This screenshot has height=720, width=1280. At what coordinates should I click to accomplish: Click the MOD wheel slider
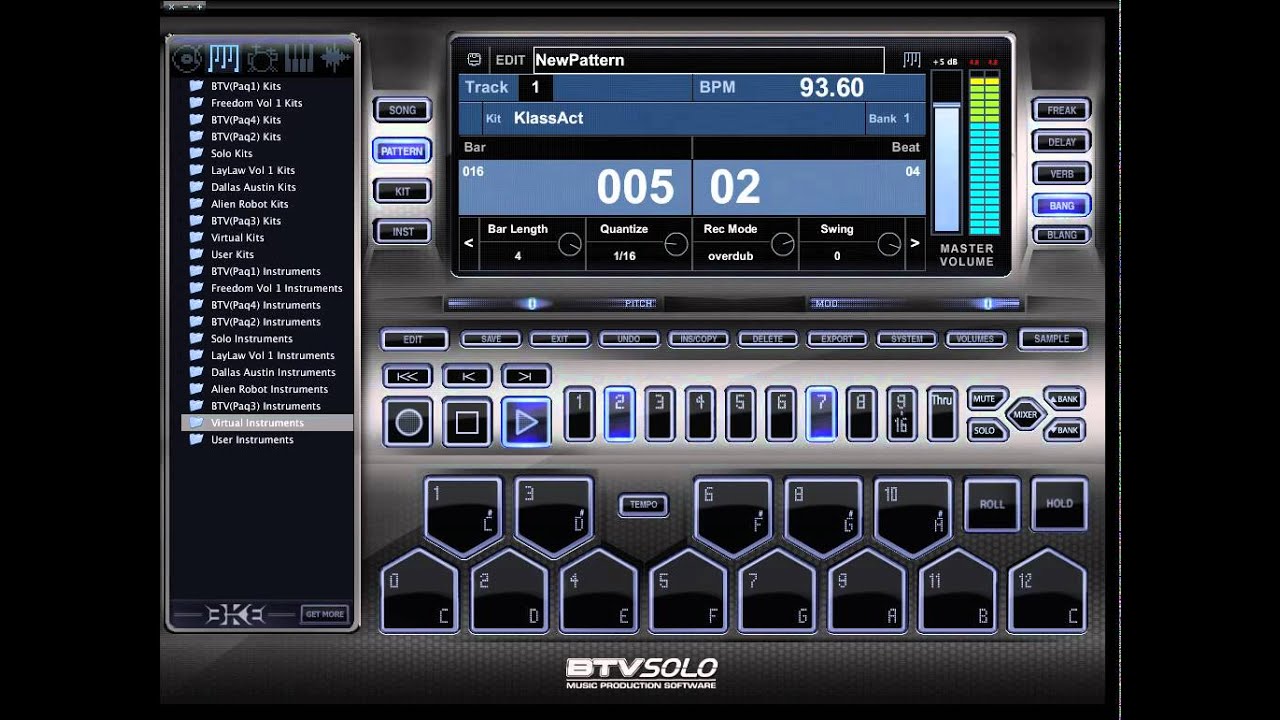915,303
